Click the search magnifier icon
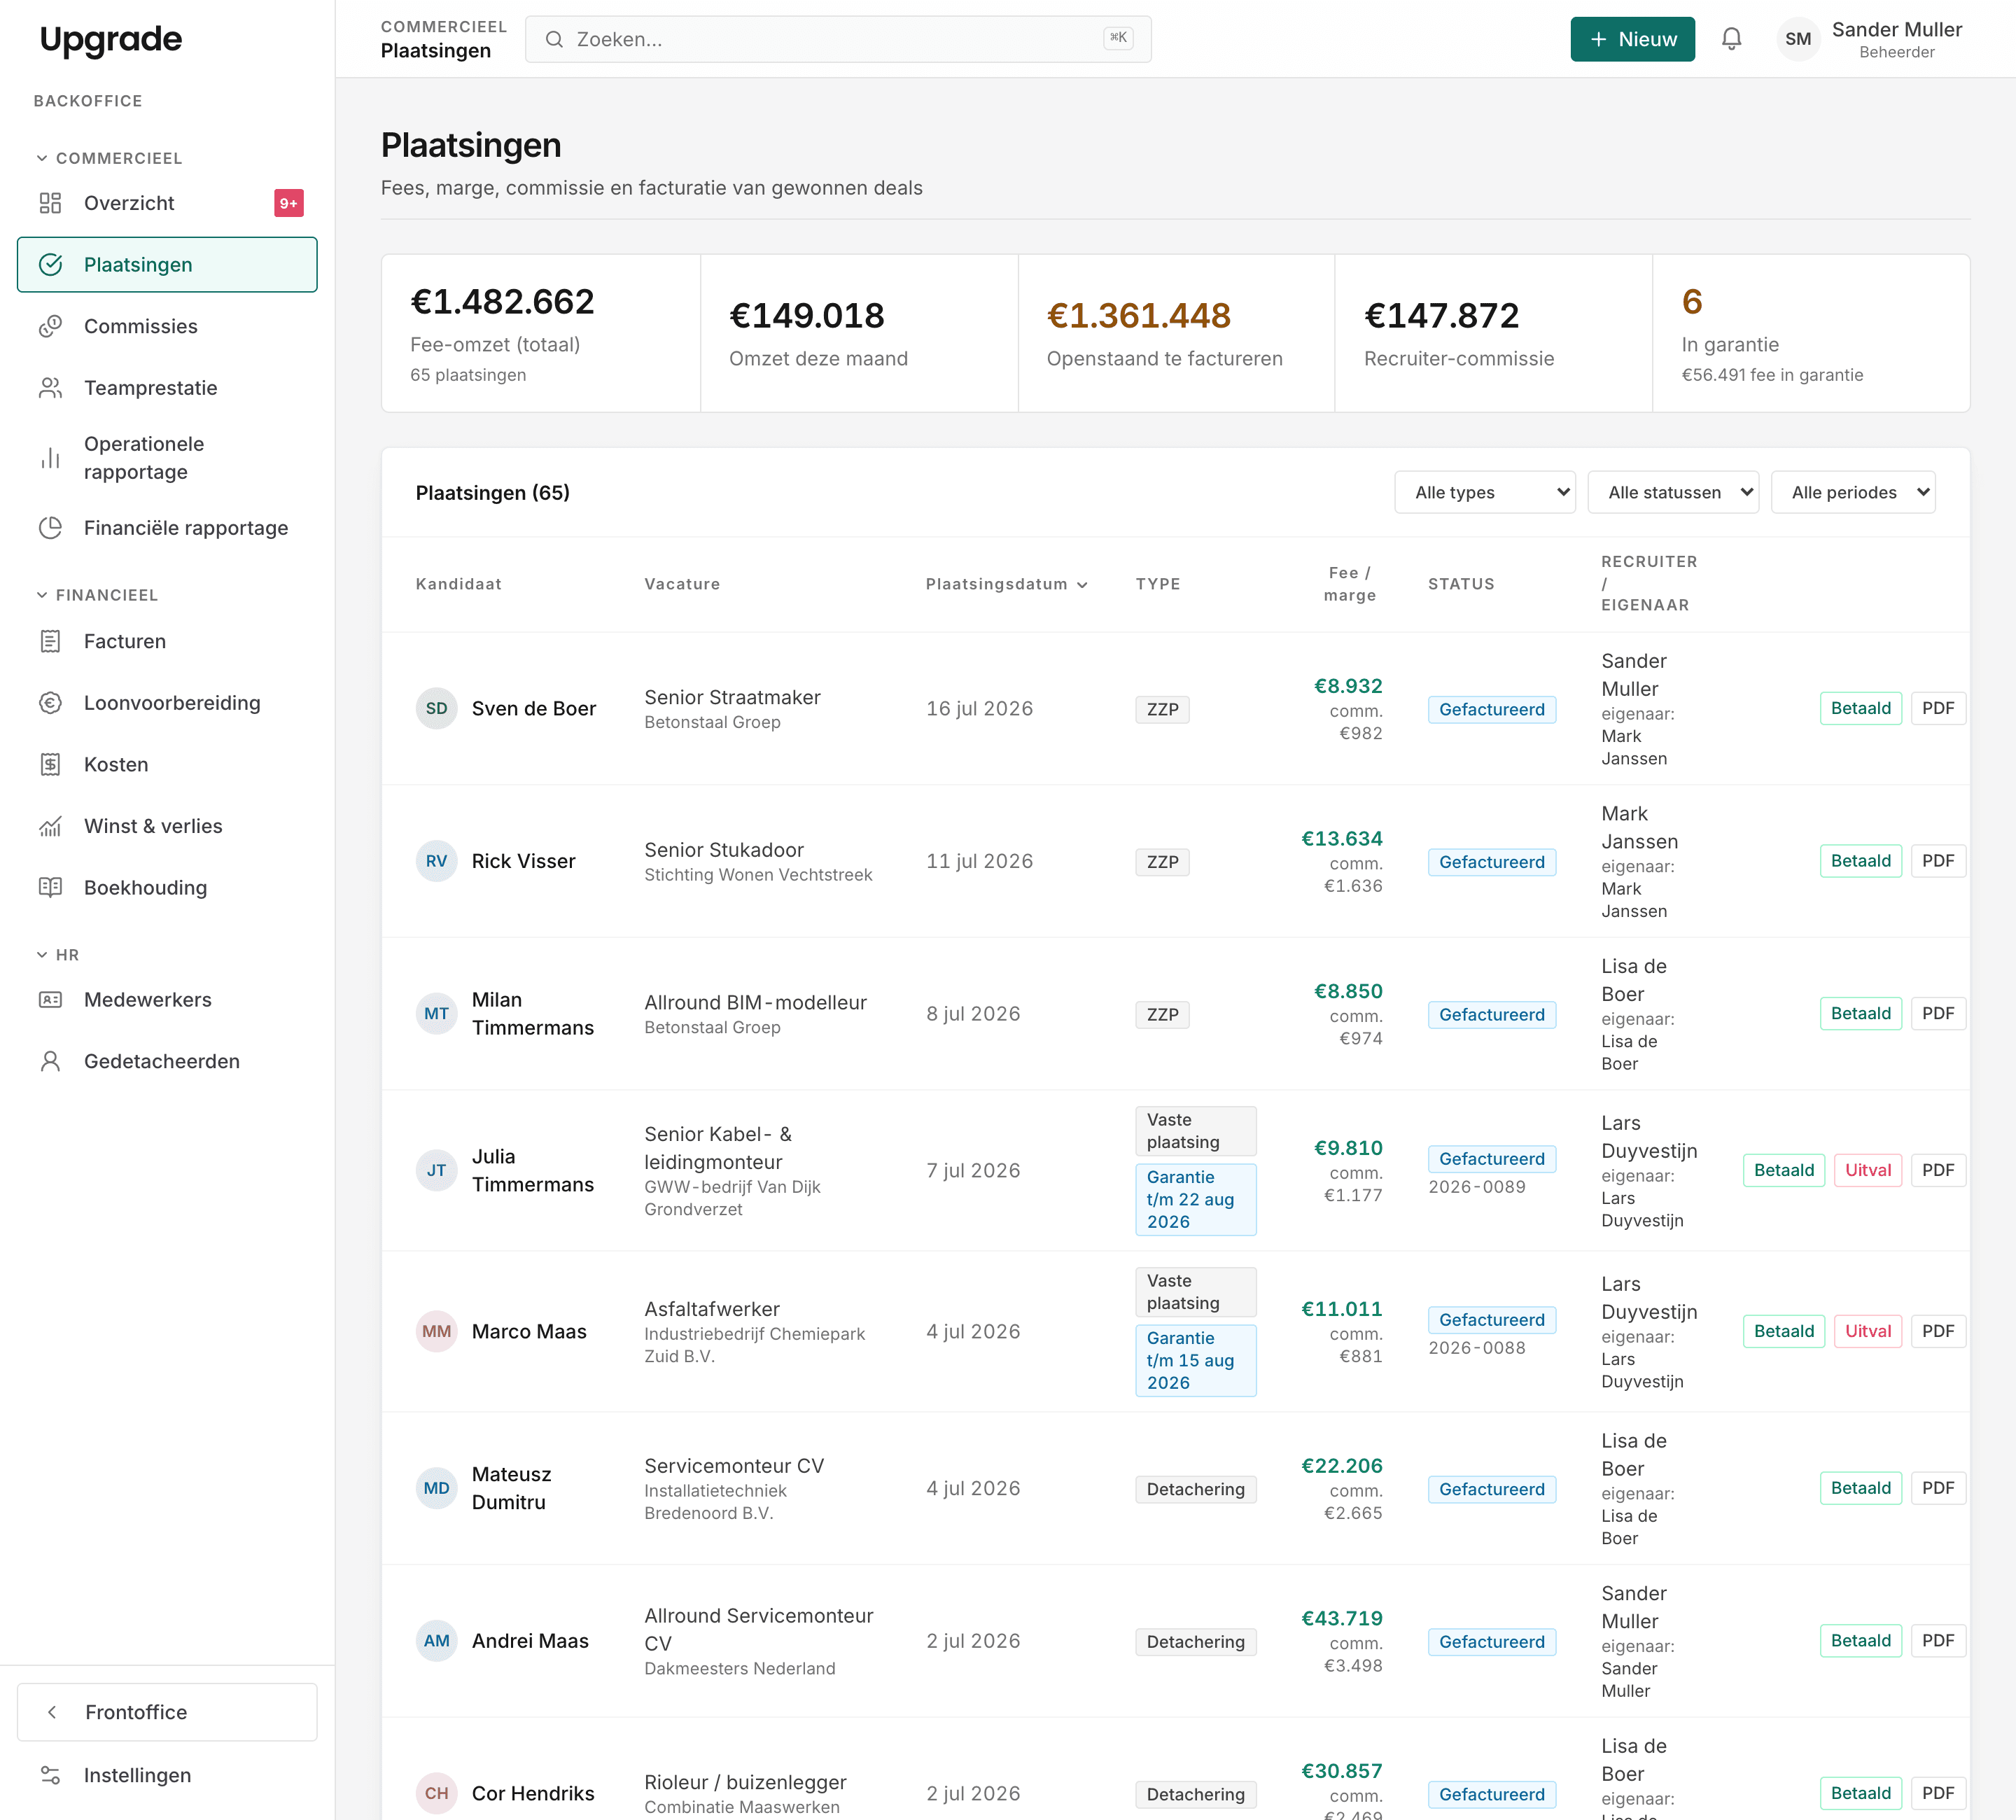The height and width of the screenshot is (1820, 2016). 554,39
